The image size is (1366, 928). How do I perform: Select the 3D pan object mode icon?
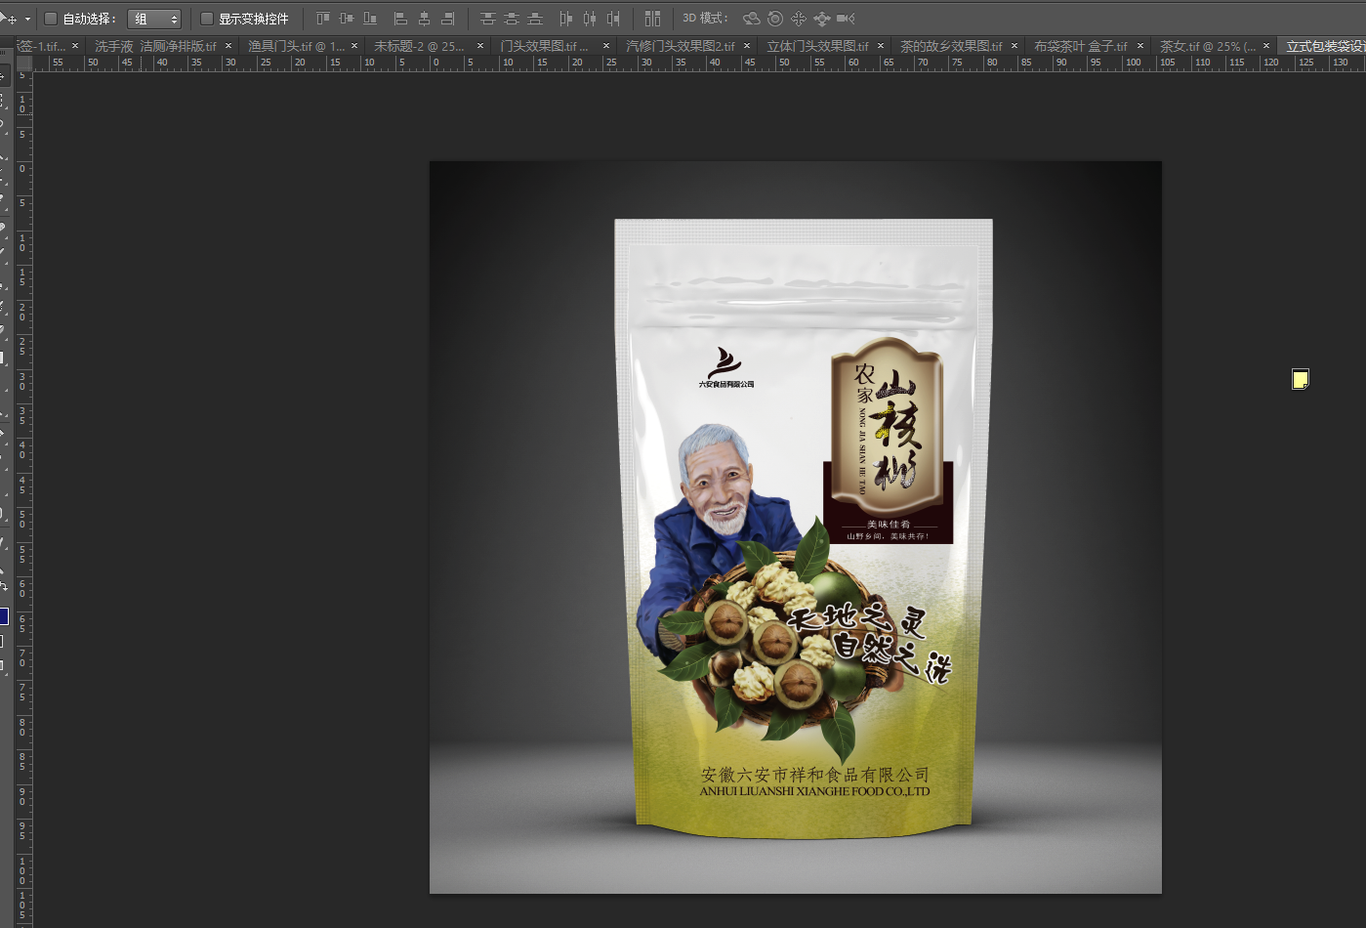click(x=798, y=18)
